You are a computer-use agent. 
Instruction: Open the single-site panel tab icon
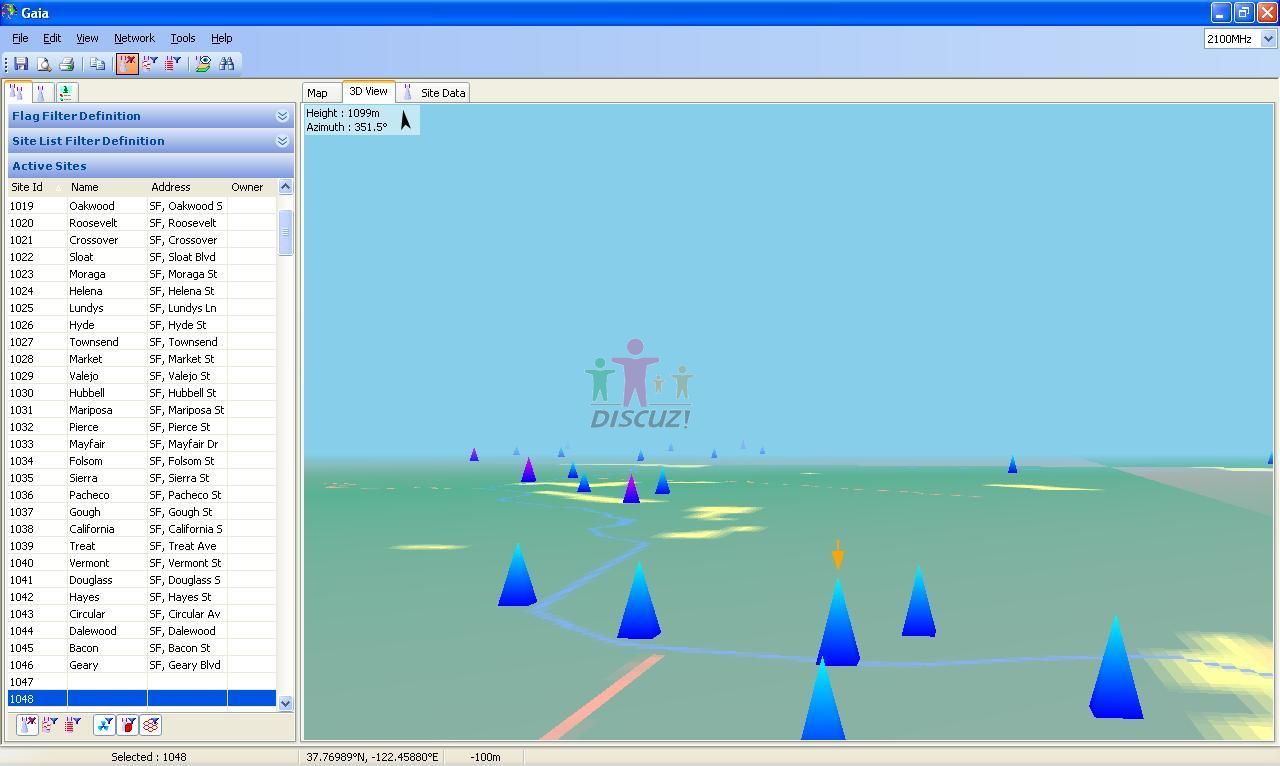tap(41, 92)
